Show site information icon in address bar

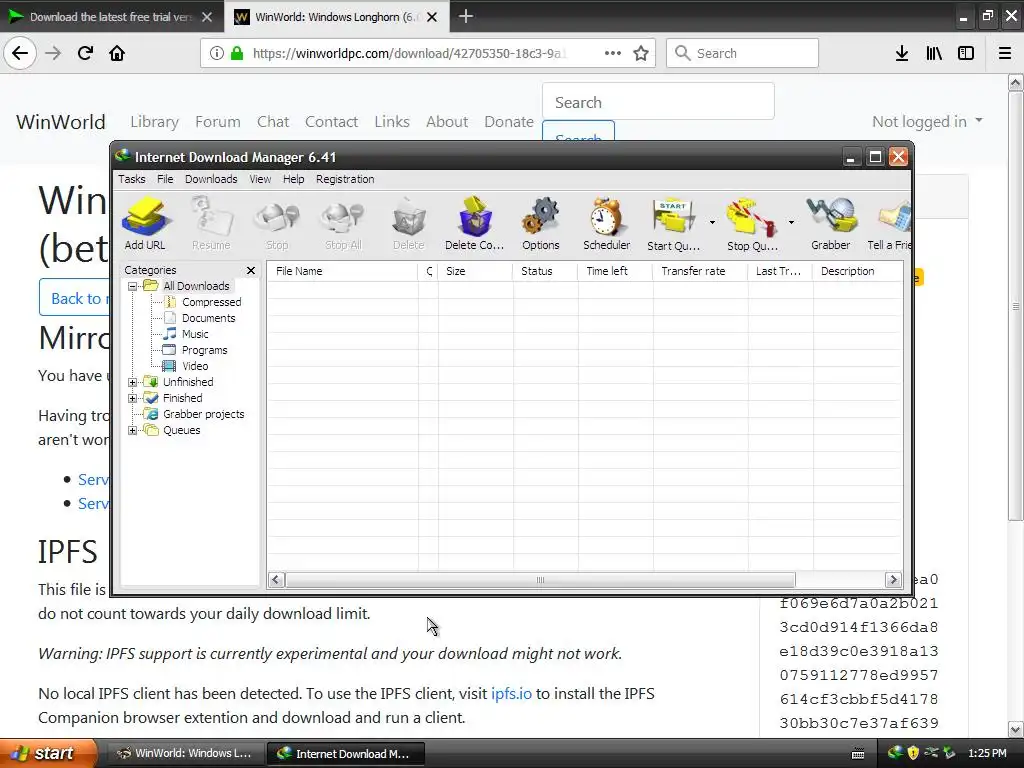pos(216,53)
